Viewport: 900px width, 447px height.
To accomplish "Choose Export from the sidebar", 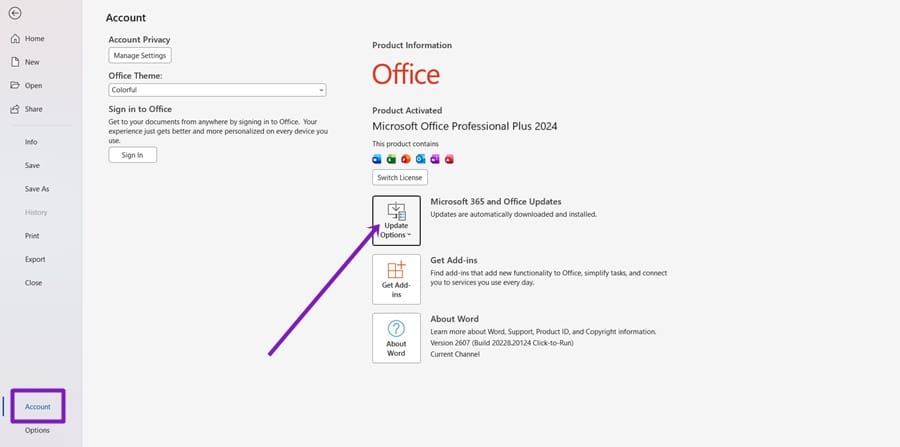I will [35, 259].
